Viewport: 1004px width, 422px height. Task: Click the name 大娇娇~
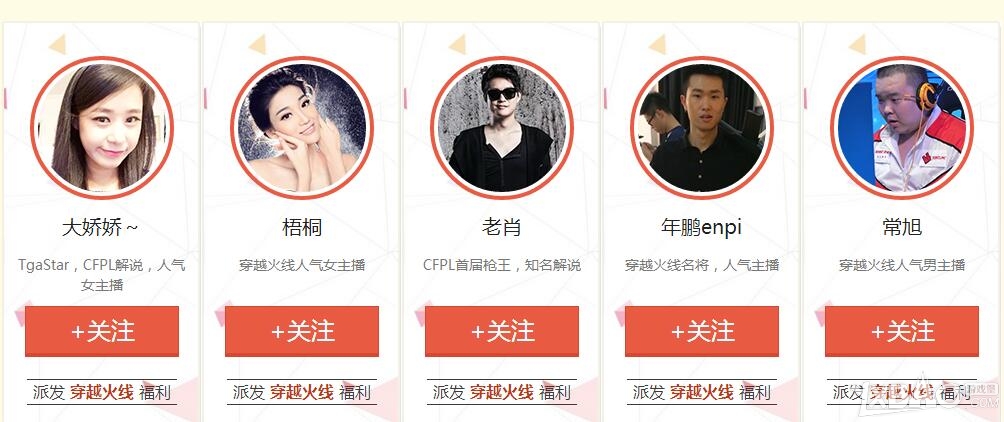100,227
